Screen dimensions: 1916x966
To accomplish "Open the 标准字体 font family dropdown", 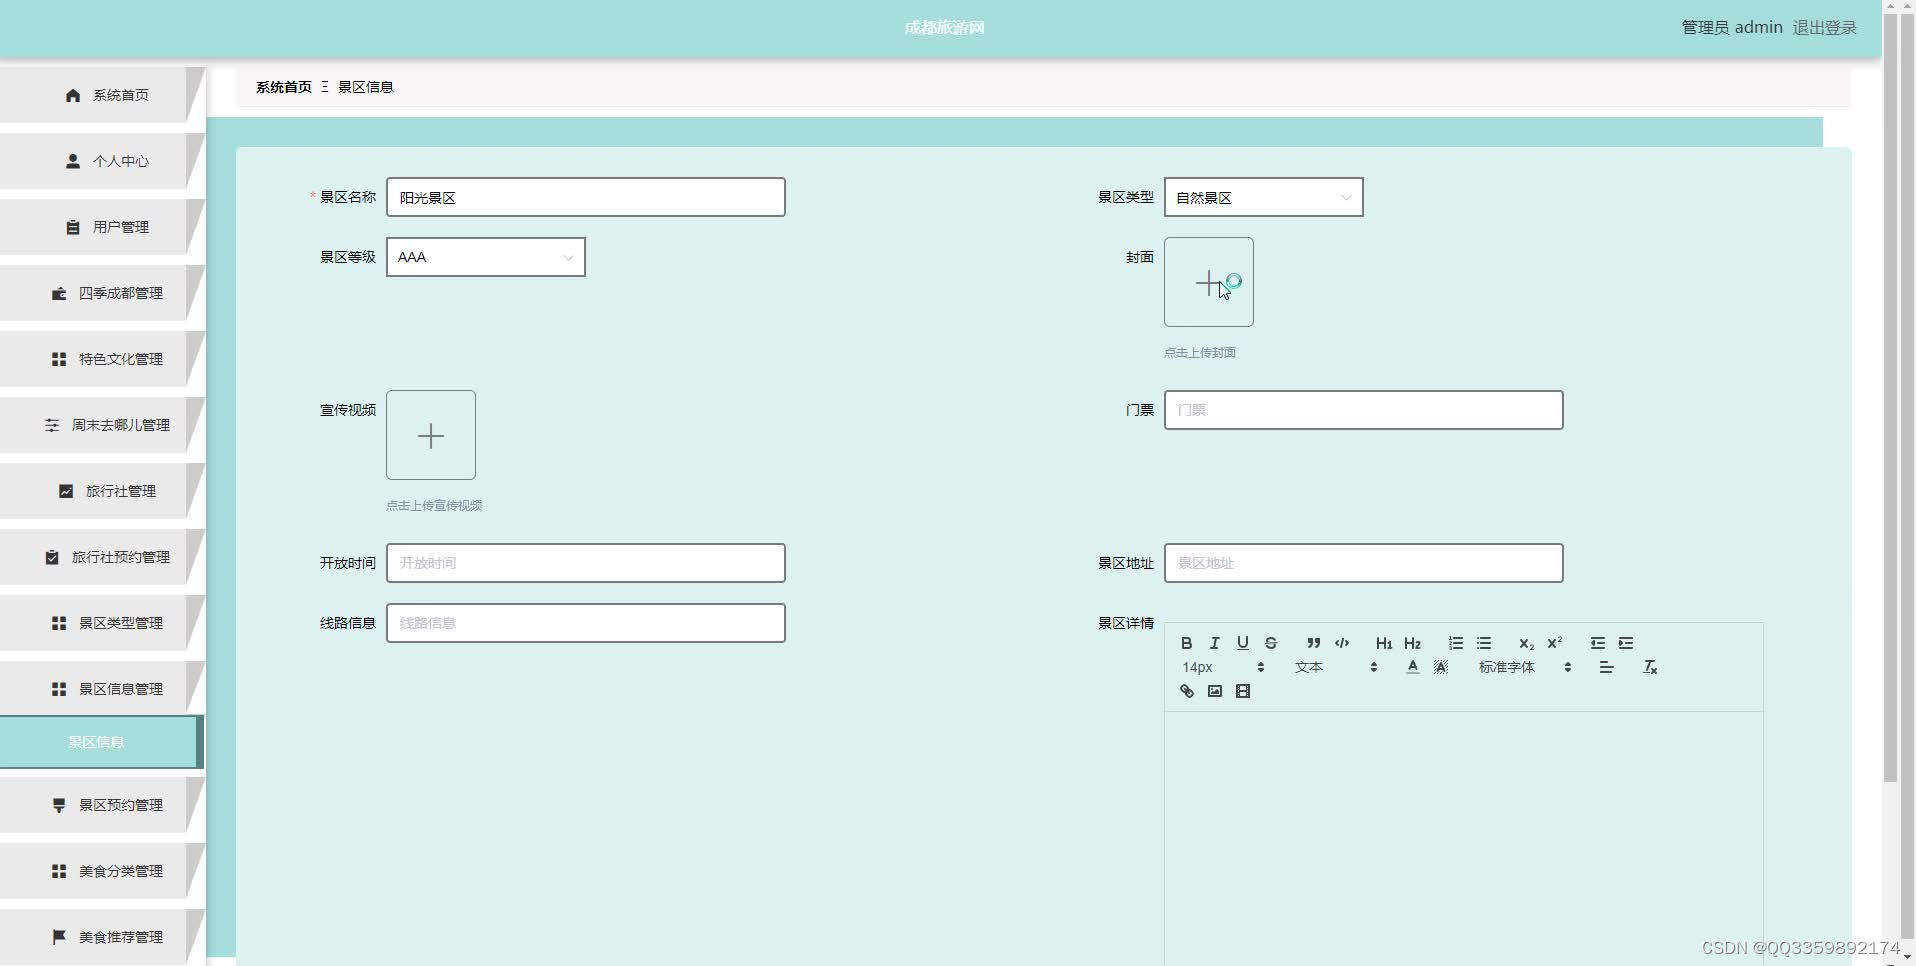I will (x=1524, y=667).
